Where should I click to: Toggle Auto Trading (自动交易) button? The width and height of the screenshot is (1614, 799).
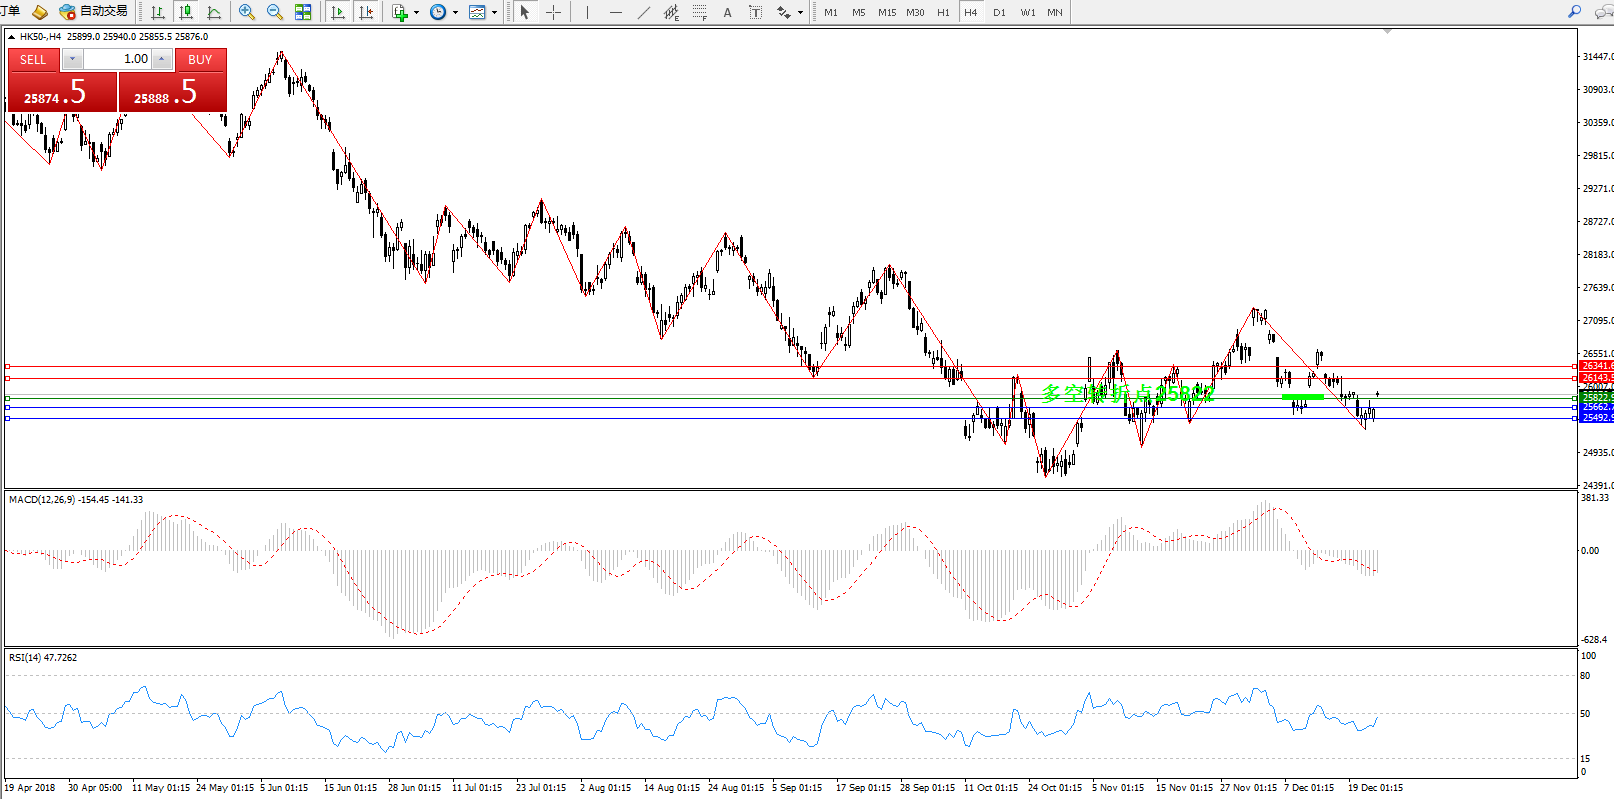94,12
